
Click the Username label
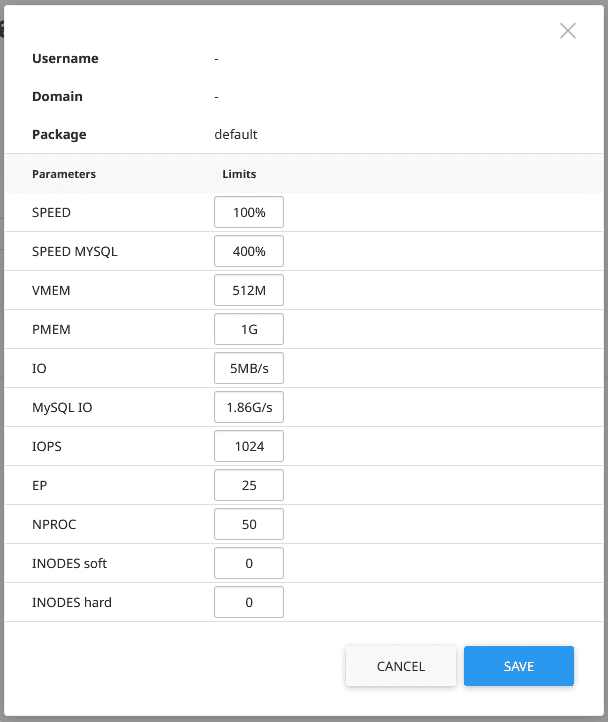65,59
